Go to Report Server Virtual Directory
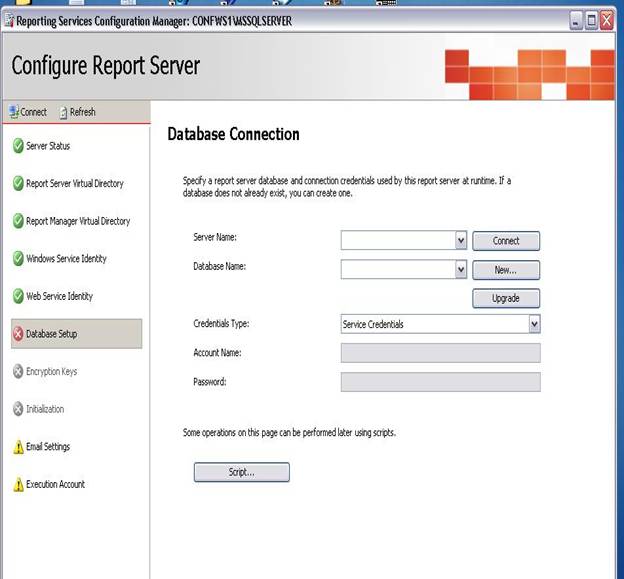The image size is (624, 579). click(75, 183)
